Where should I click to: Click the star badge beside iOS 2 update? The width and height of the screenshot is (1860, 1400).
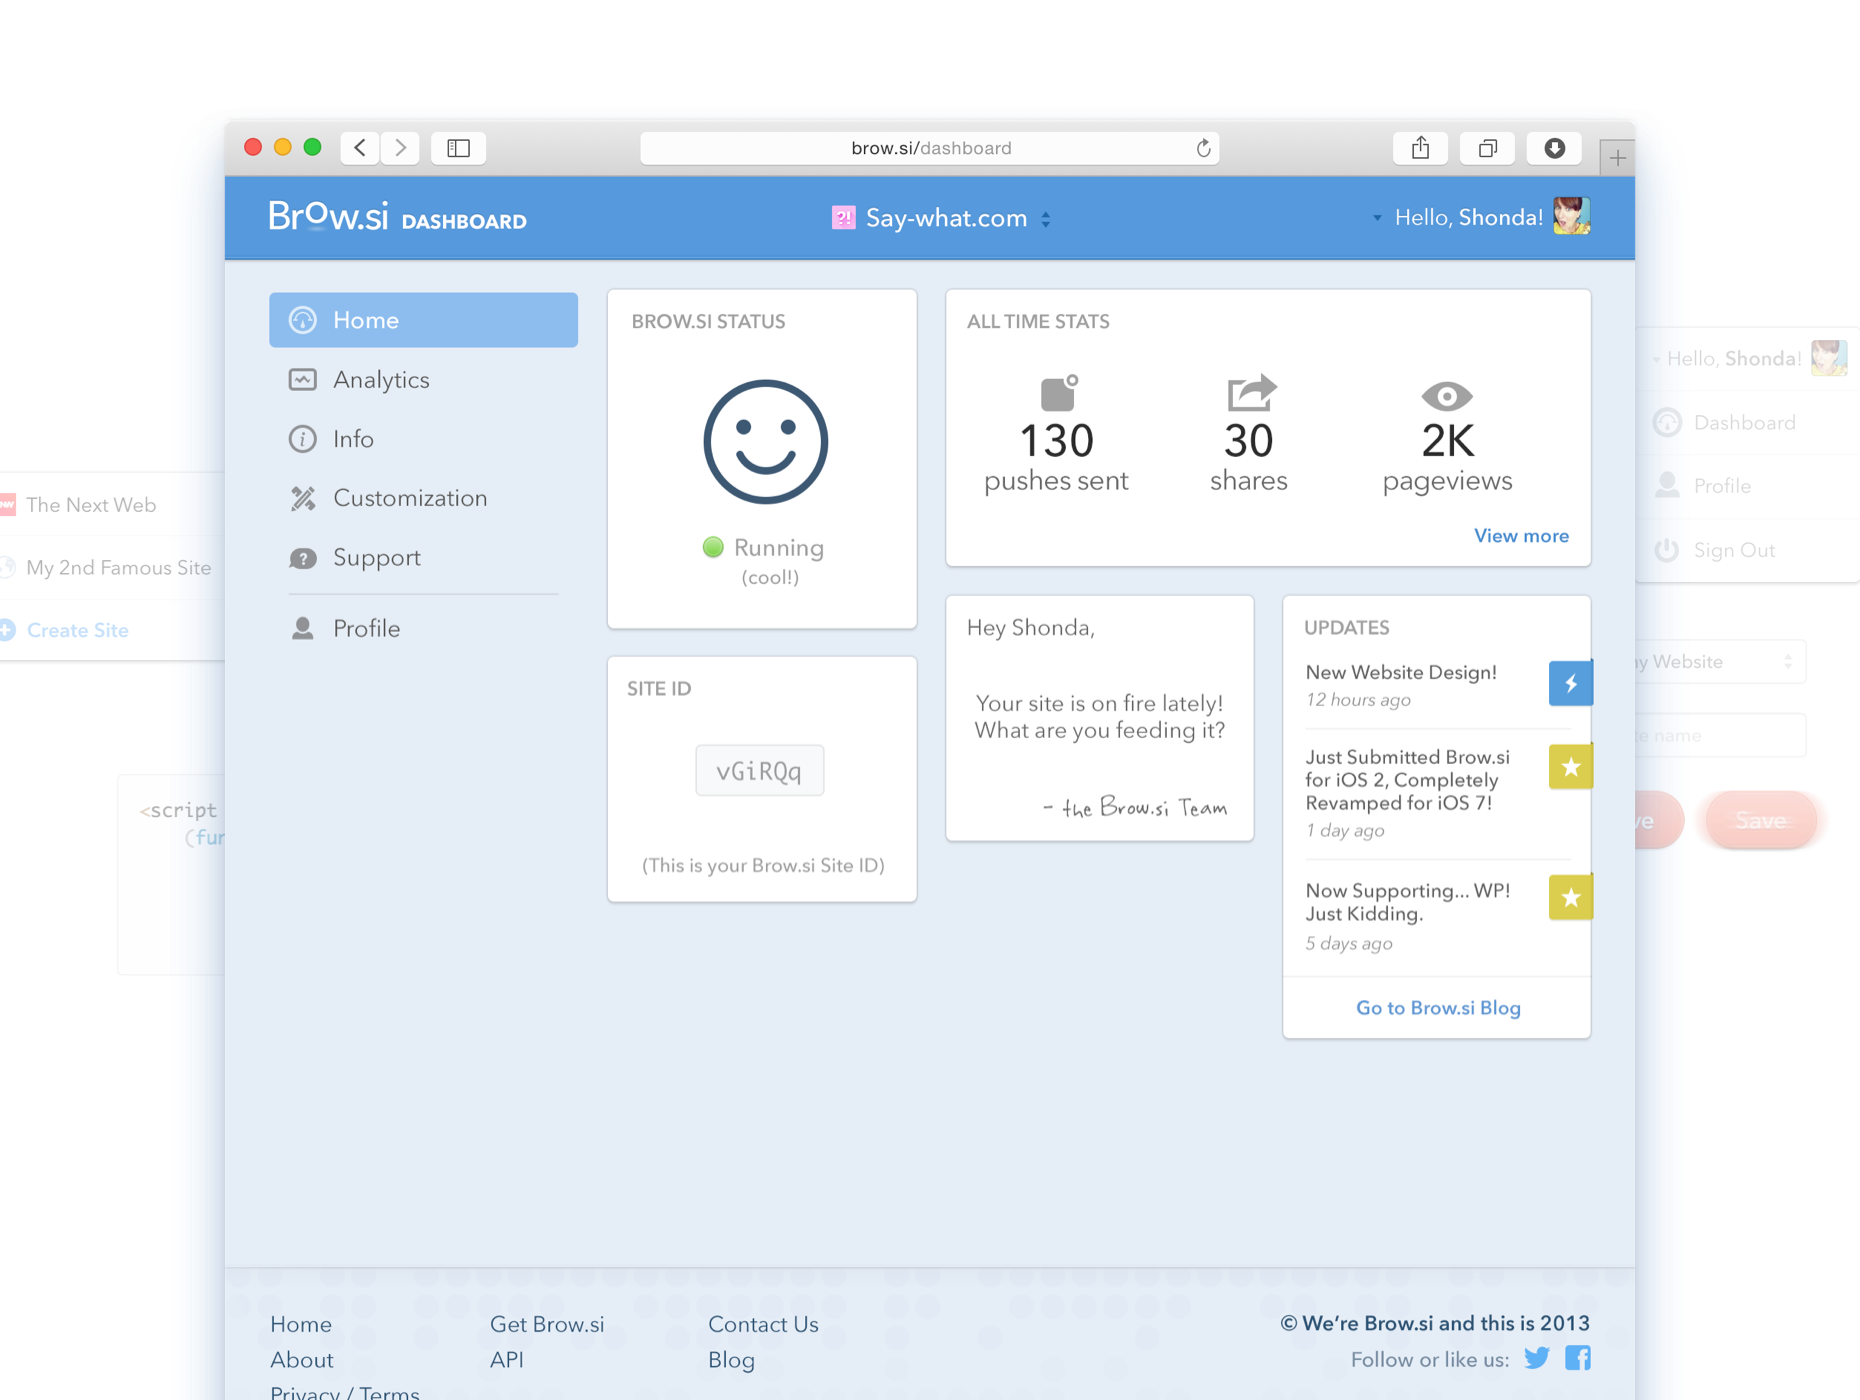point(1570,767)
